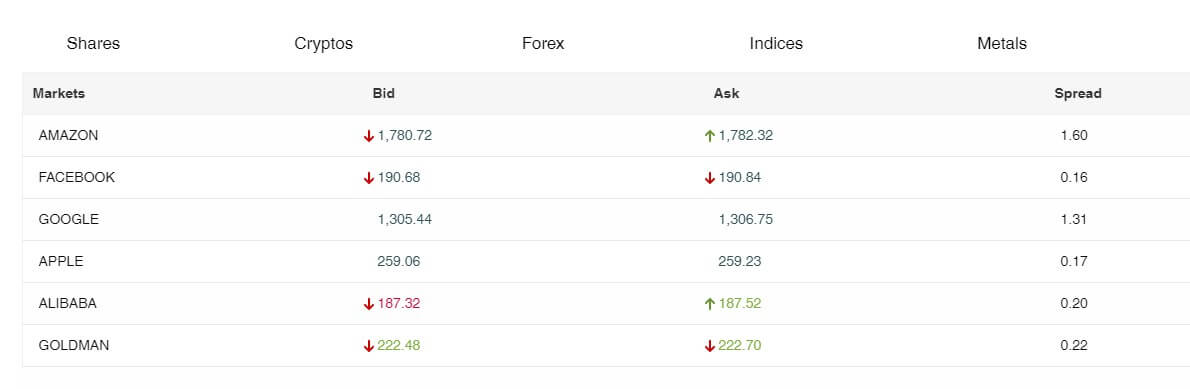
Task: Click the Bid column header
Action: pyautogui.click(x=383, y=93)
